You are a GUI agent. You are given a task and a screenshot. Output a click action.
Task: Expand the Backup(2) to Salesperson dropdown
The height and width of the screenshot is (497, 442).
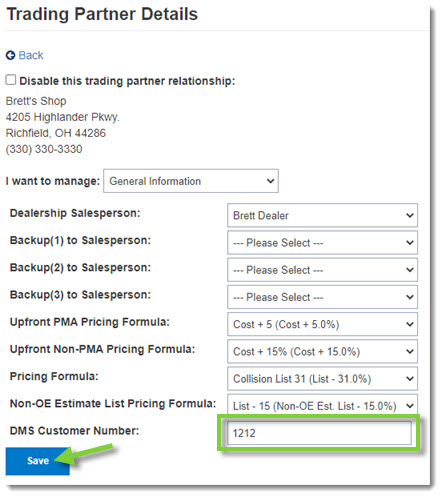322,270
